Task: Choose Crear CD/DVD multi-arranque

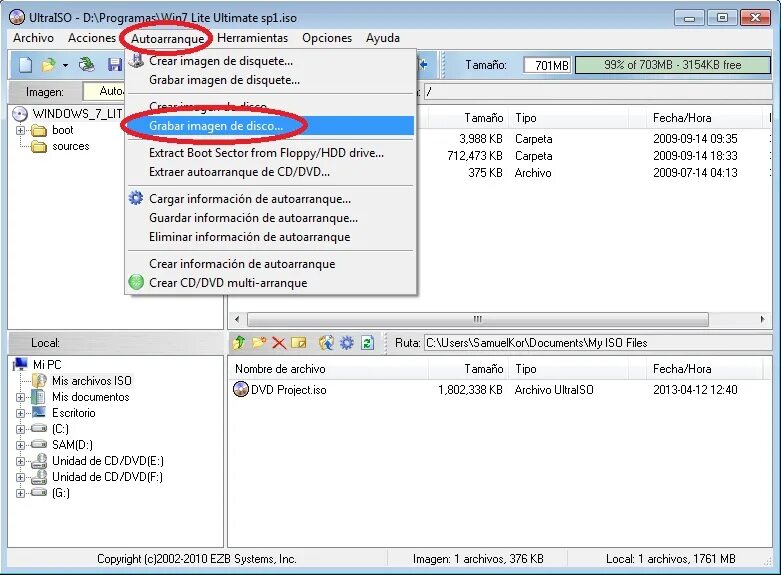Action: point(270,283)
